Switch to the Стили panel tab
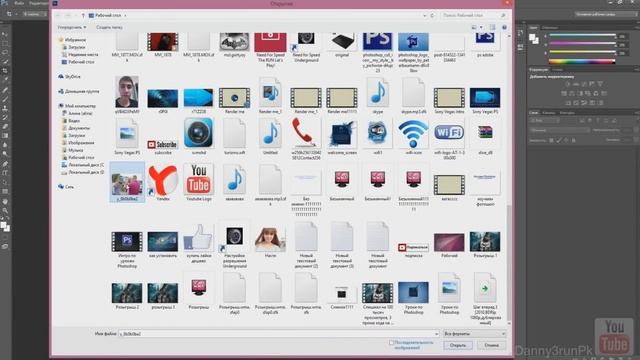This screenshot has width=640, height=360. (x=557, y=70)
